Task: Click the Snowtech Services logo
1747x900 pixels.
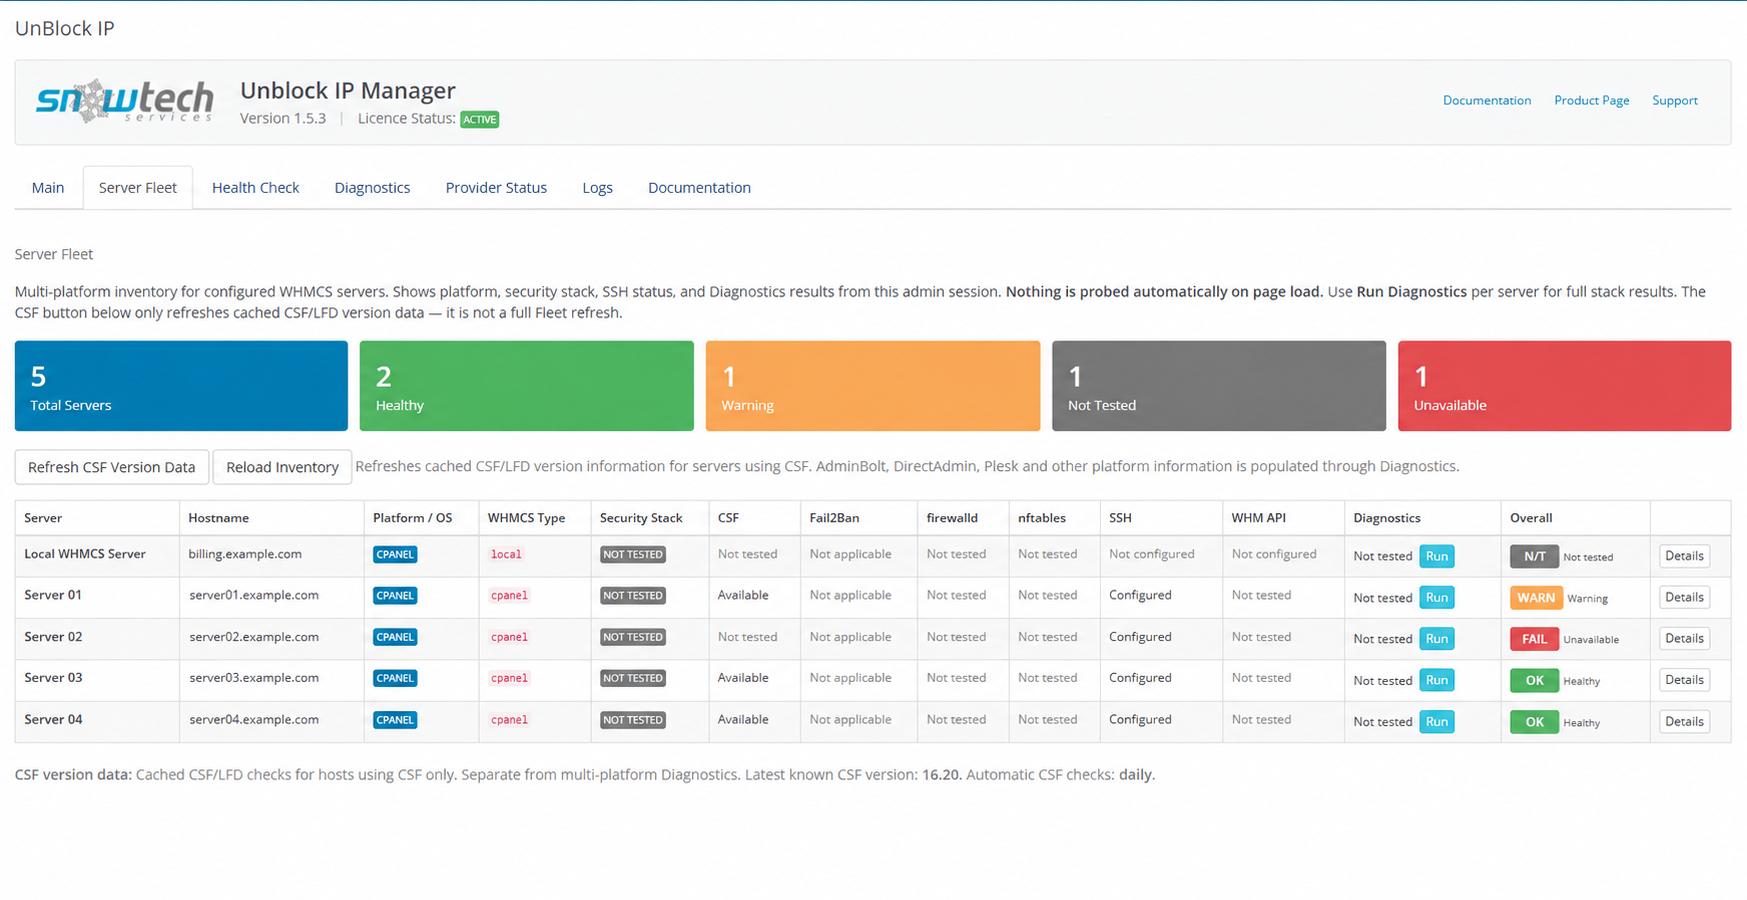Action: [x=125, y=101]
